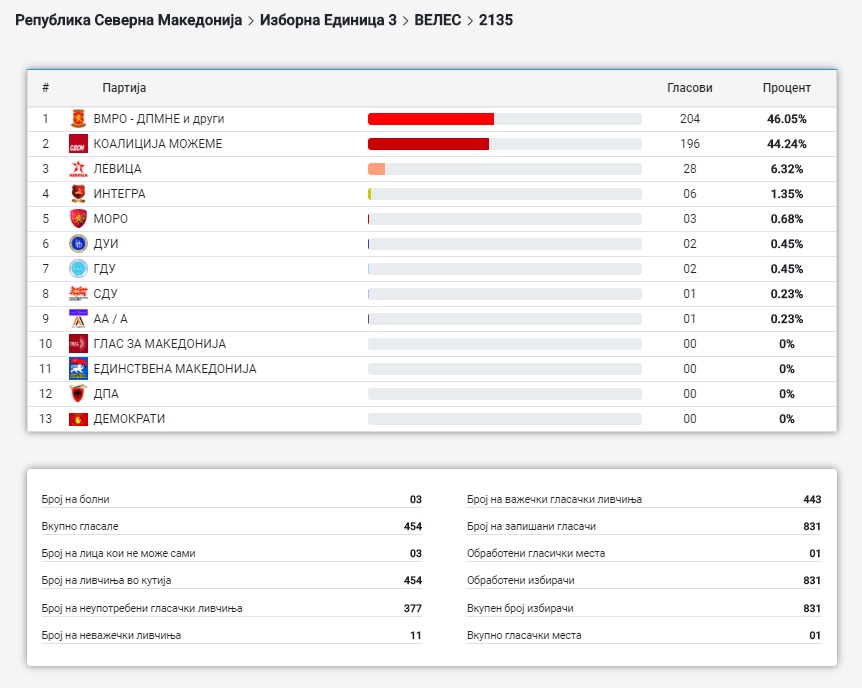Viewport: 862px width, 688px height.
Task: Click the ВМРО - ДПМНЕ party logo icon
Action: tap(78, 119)
